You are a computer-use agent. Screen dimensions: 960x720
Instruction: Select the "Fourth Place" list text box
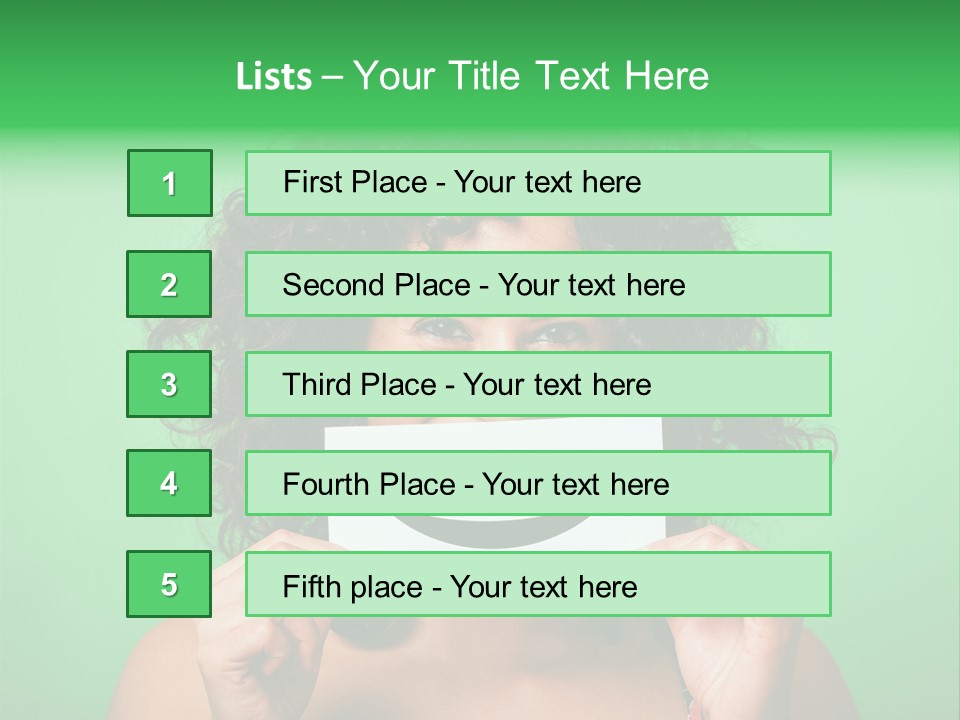538,484
